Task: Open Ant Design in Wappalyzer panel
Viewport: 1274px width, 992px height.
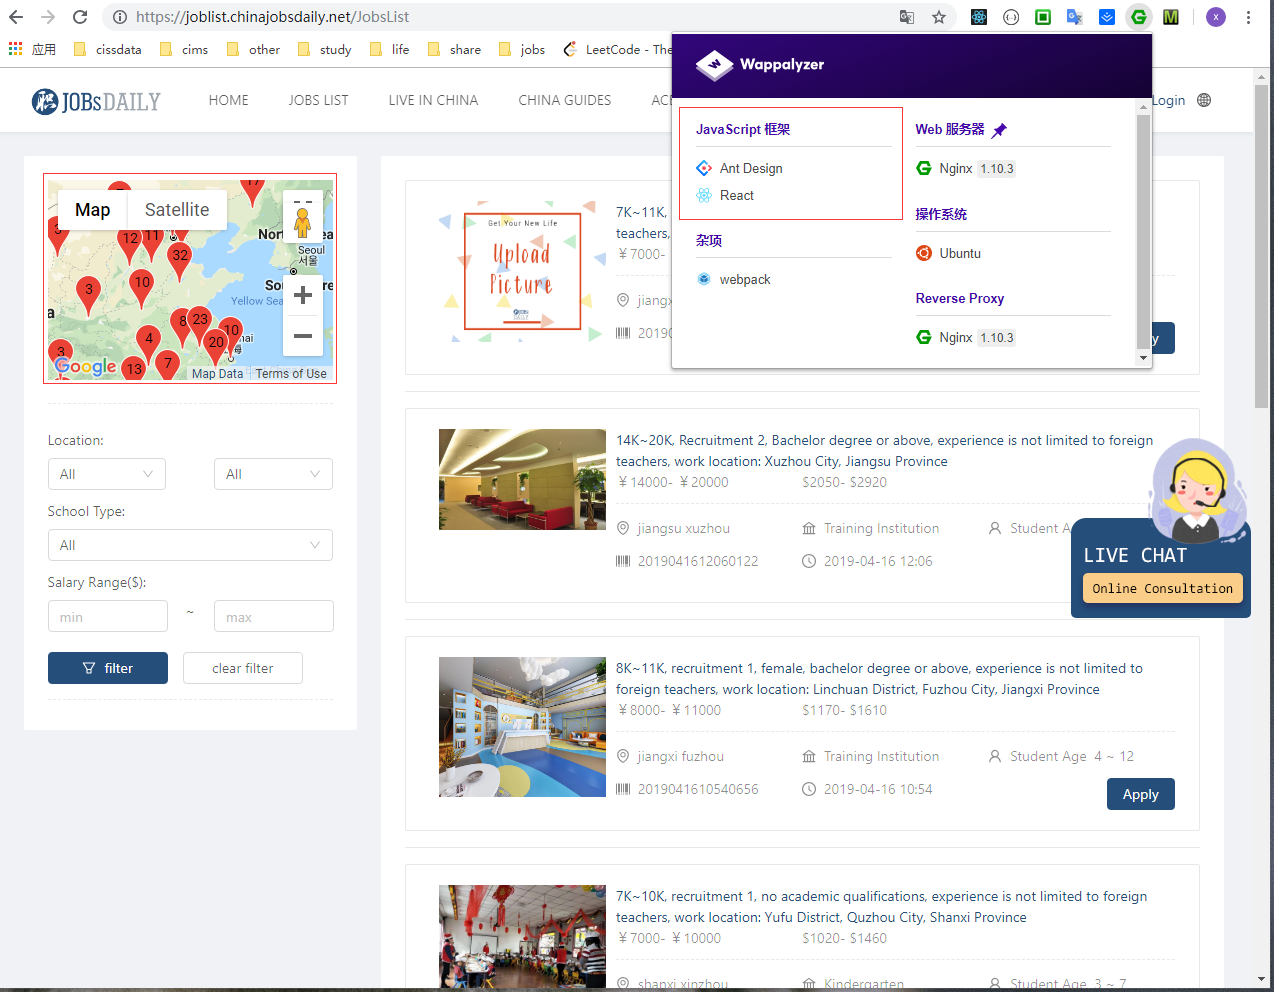Action: [740, 168]
